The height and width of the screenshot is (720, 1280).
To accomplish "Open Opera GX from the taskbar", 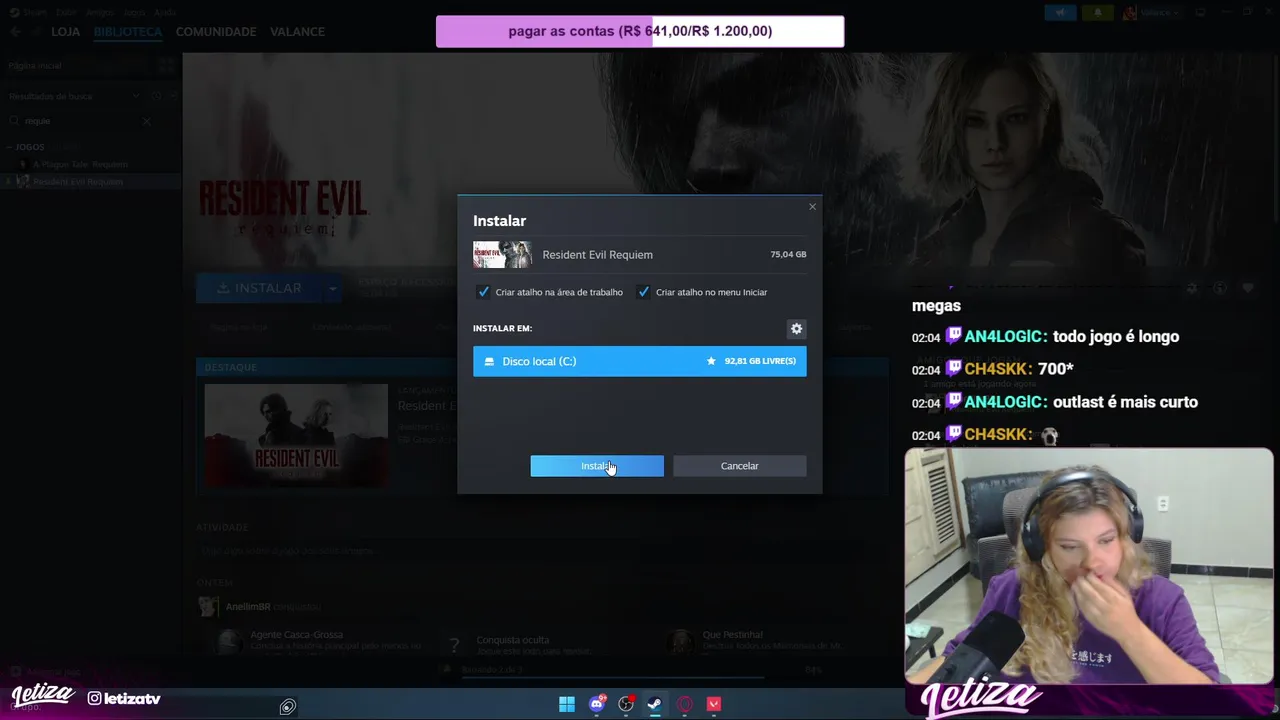I will (x=685, y=704).
